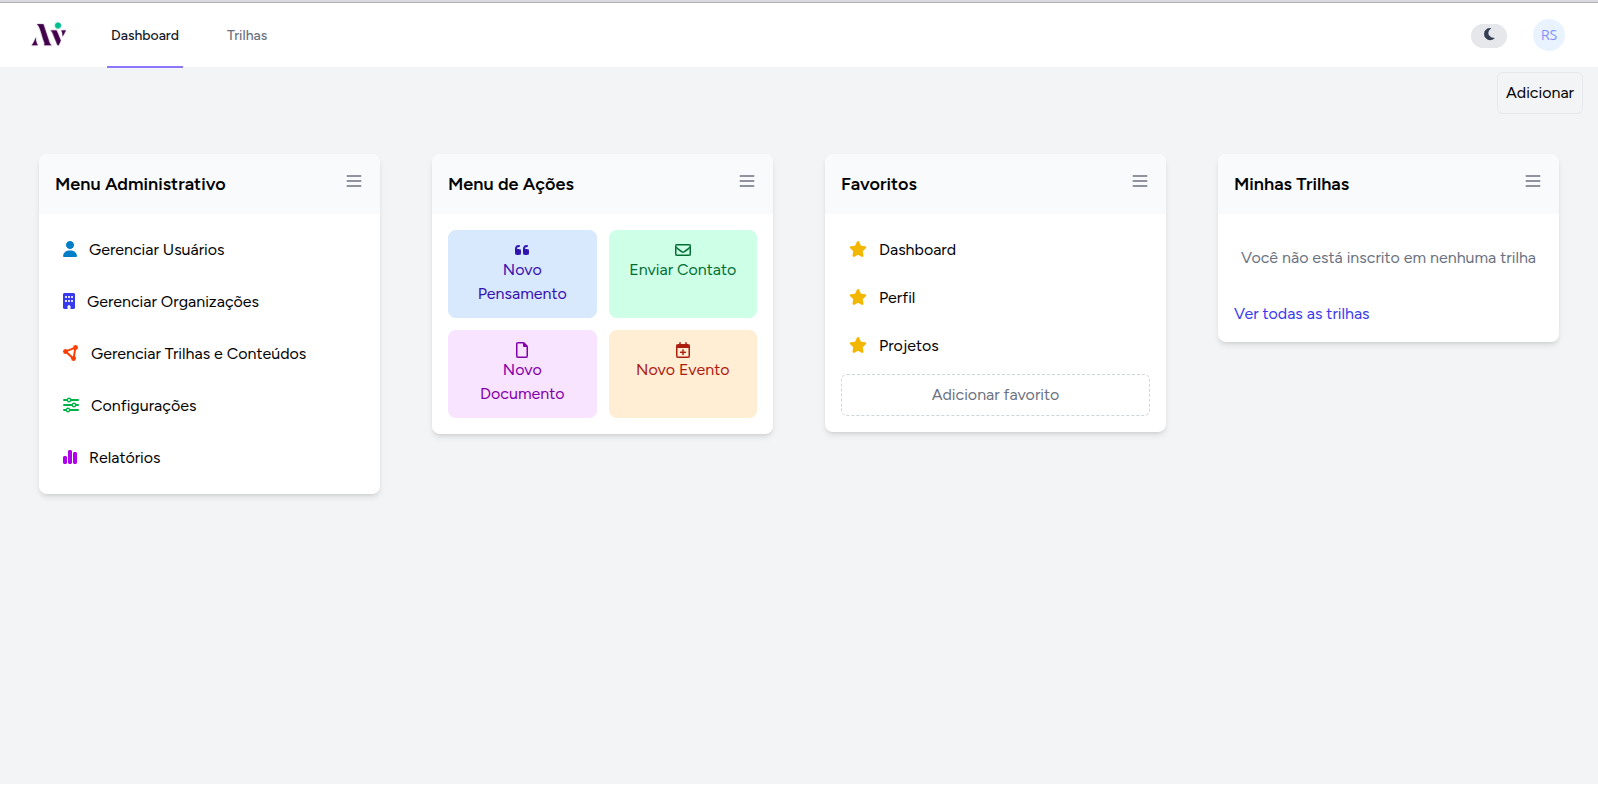Open the Menu Administrativo card options menu
This screenshot has width=1598, height=785.
[x=354, y=181]
